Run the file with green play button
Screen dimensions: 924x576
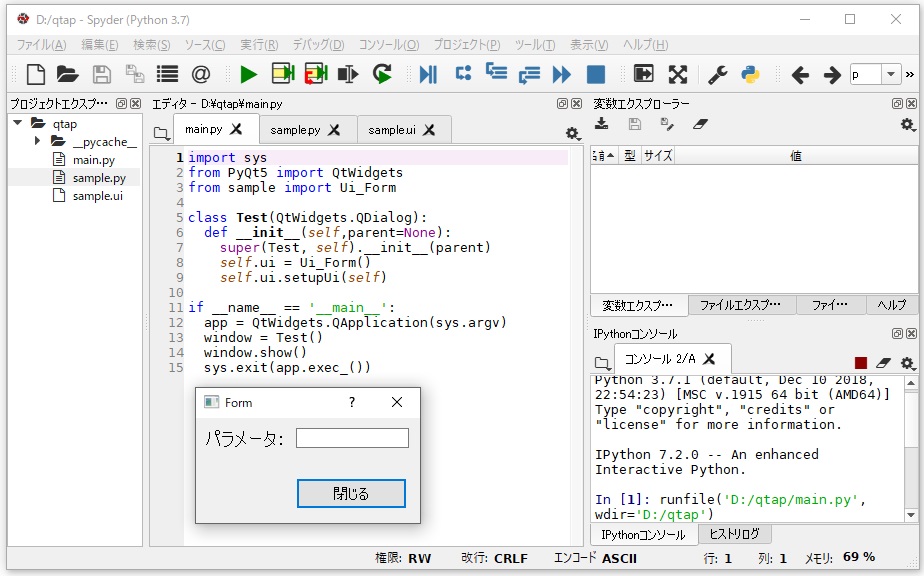(x=248, y=74)
